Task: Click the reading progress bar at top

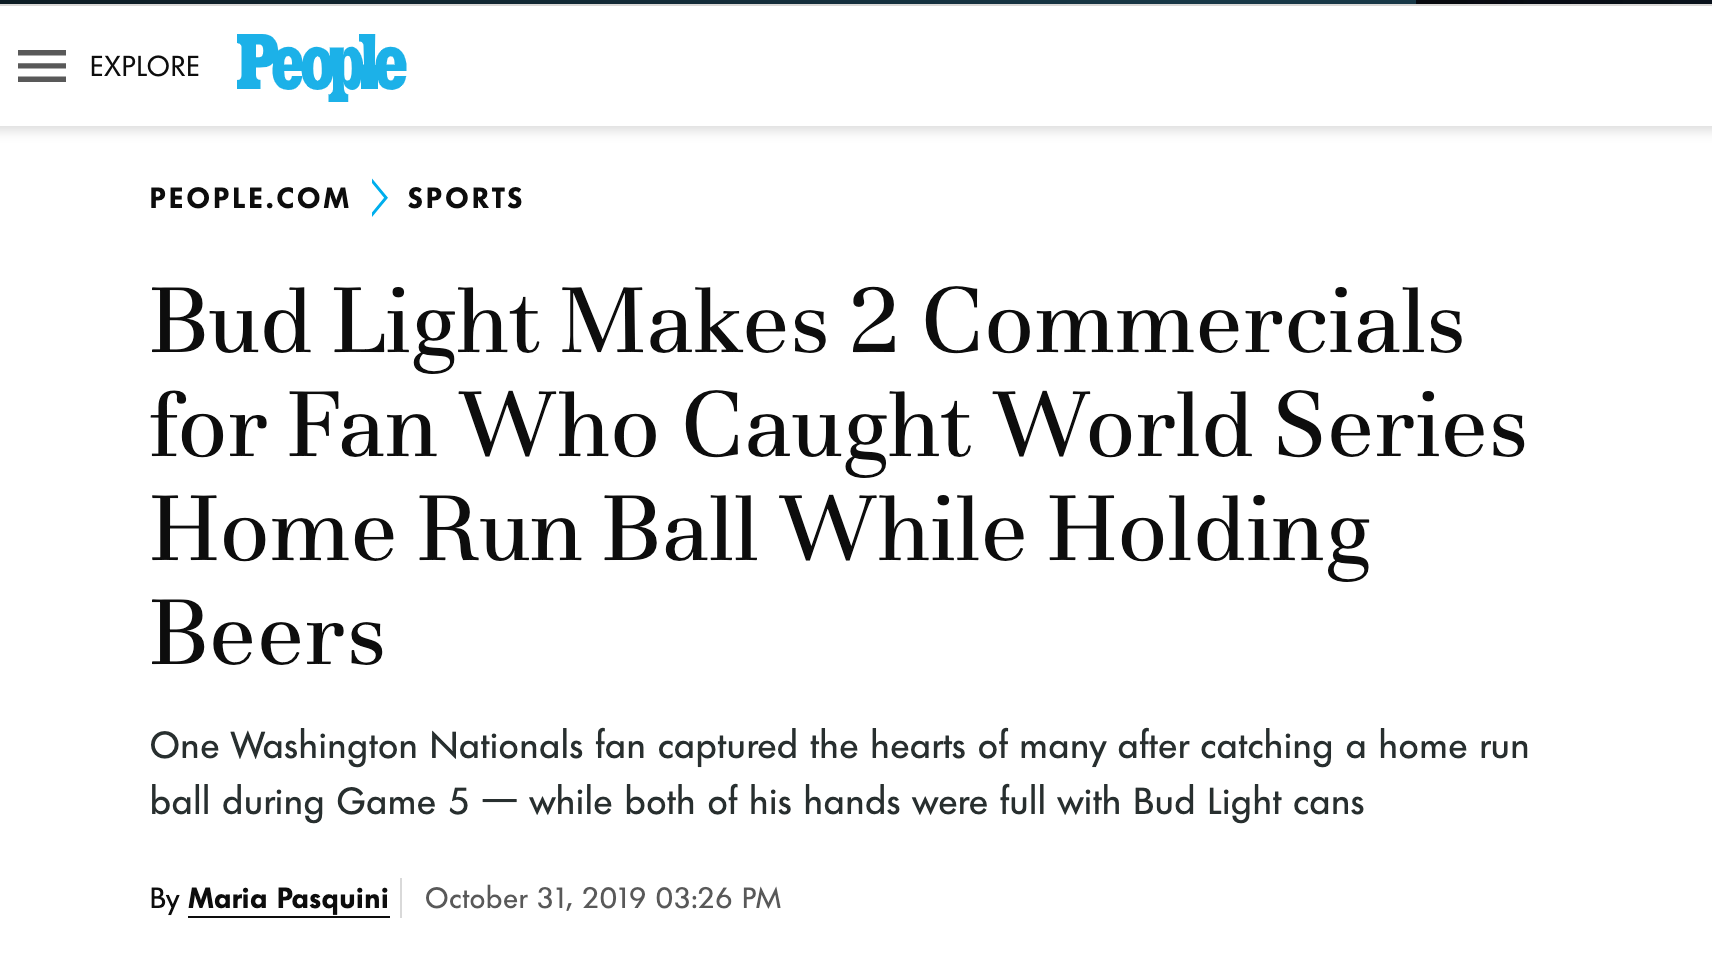Action: [856, 2]
